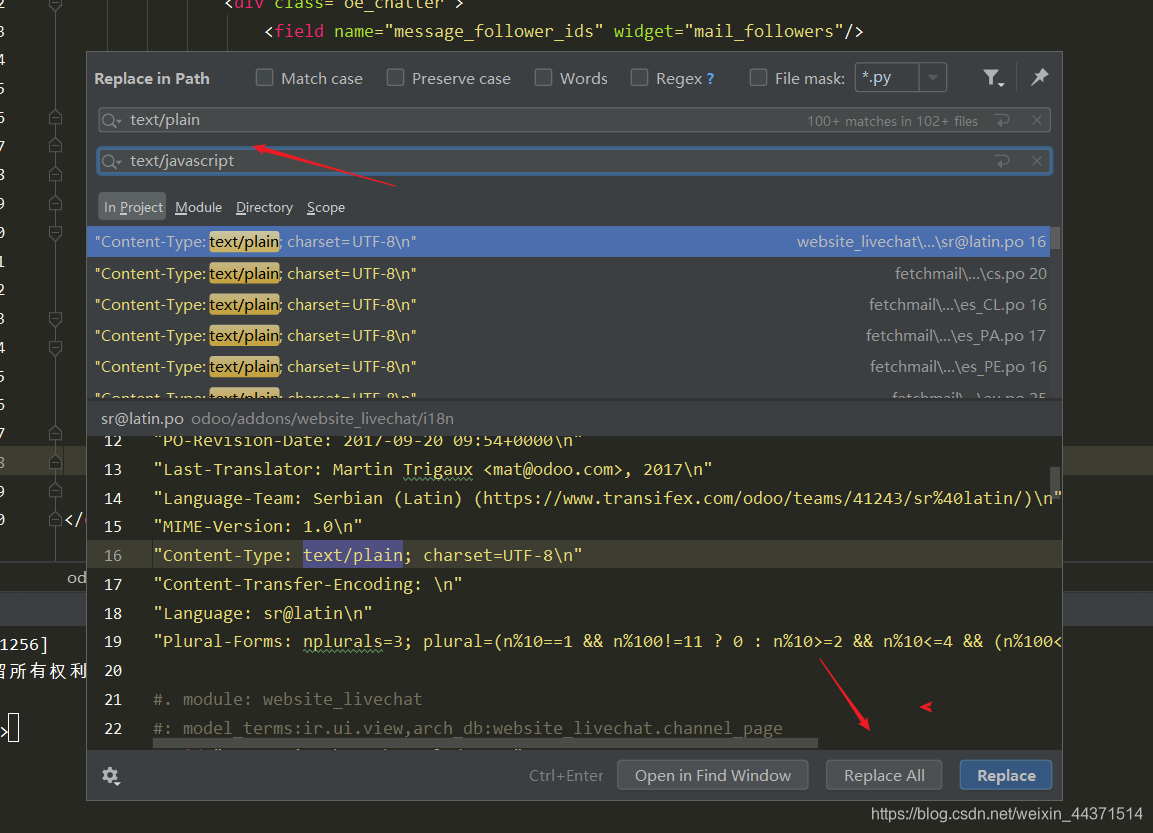
Task: Click the preview horizontal scrollbar
Action: [485, 743]
